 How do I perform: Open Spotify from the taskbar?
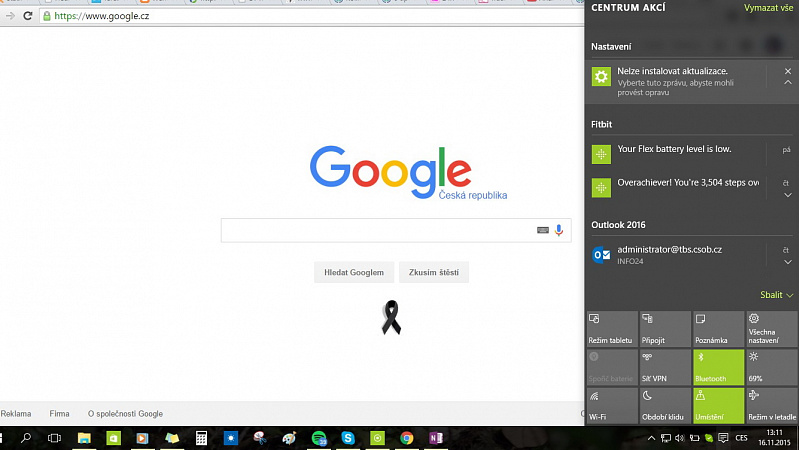(319, 438)
